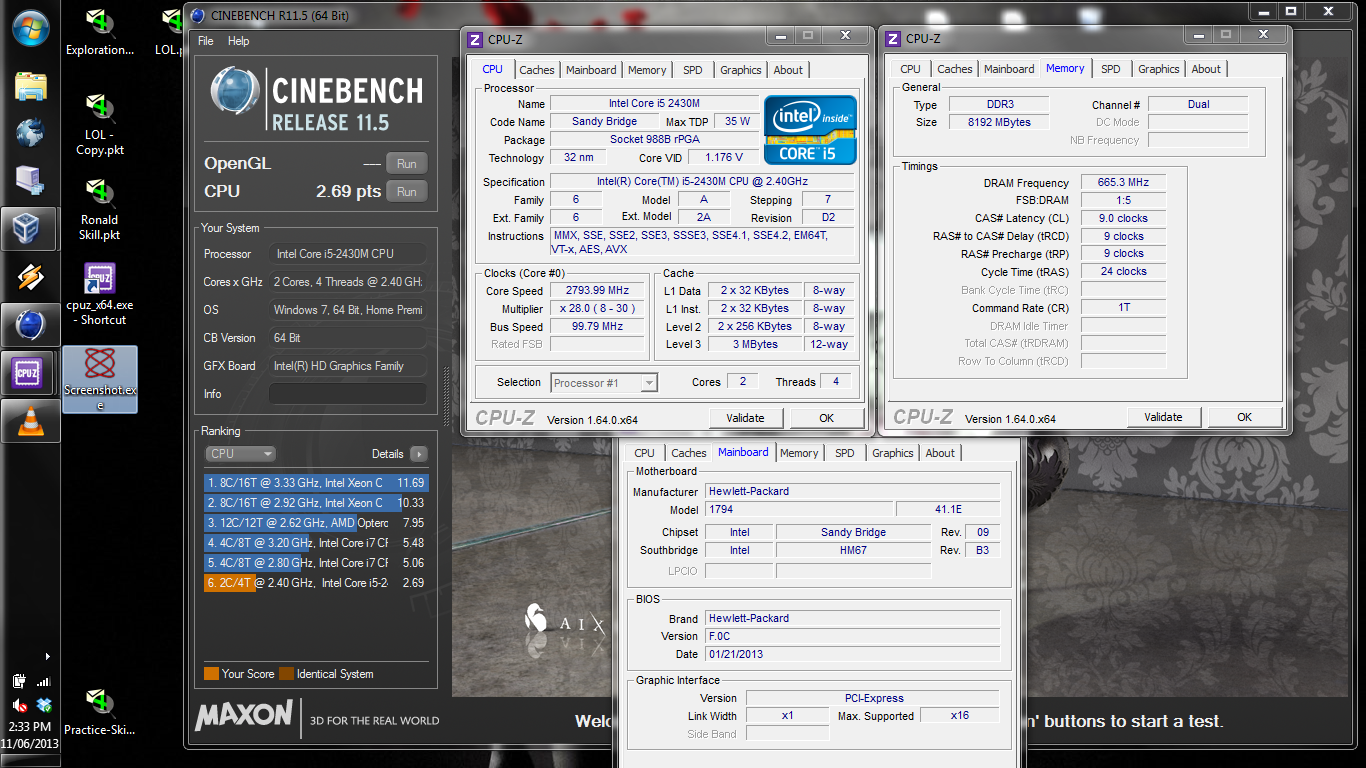
Task: Open Windows Explorer from the taskbar
Action: [x=30, y=86]
